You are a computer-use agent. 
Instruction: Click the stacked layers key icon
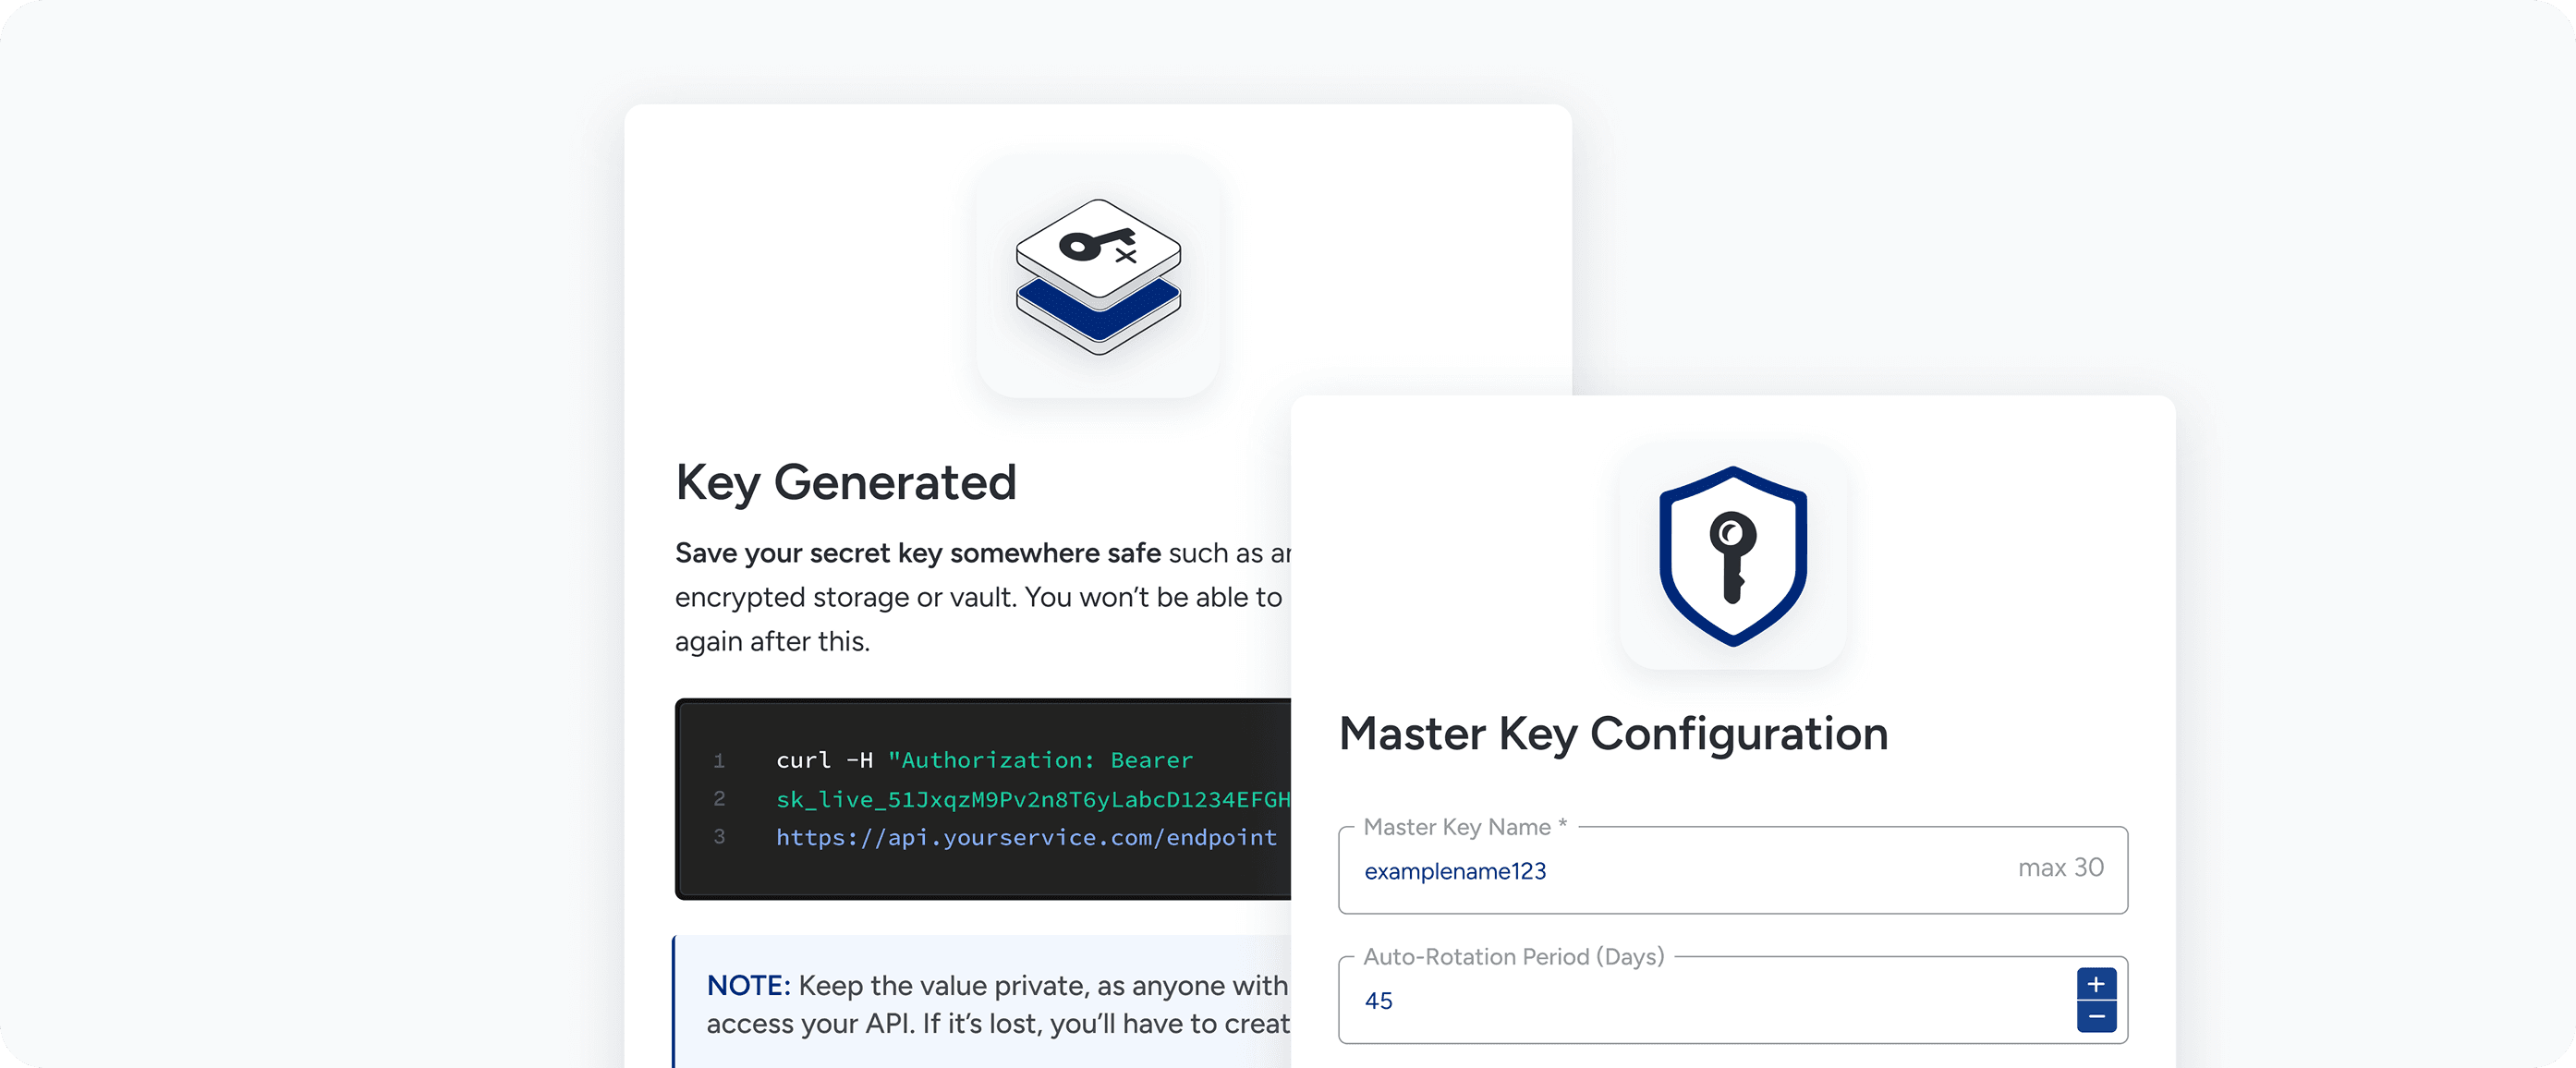1098,276
